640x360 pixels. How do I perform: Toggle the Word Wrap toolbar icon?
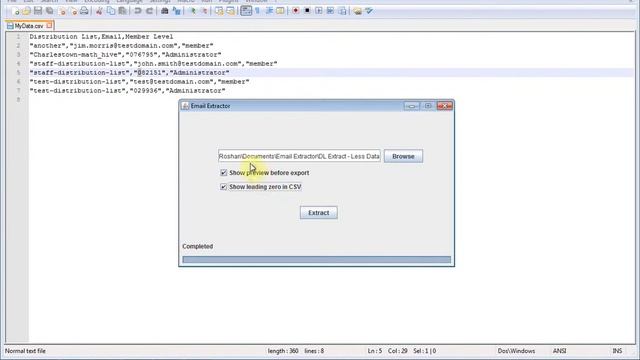(x=246, y=11)
